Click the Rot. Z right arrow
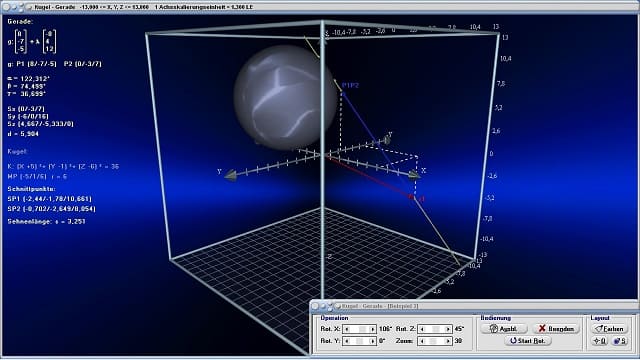 [x=448, y=329]
